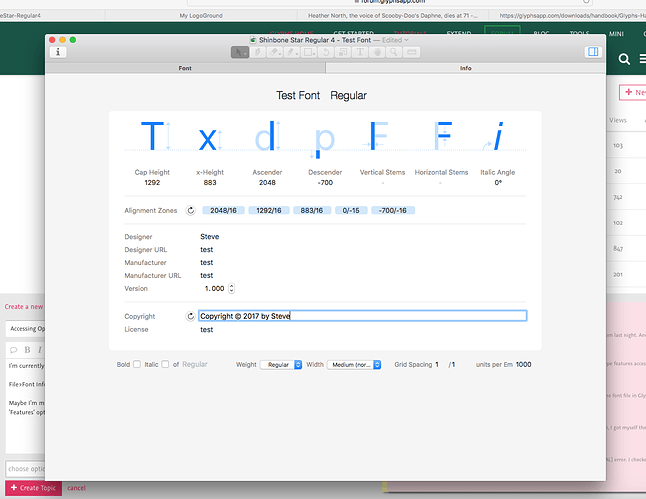646x499 pixels.
Task: Open the Weight dropdown
Action: point(281,365)
